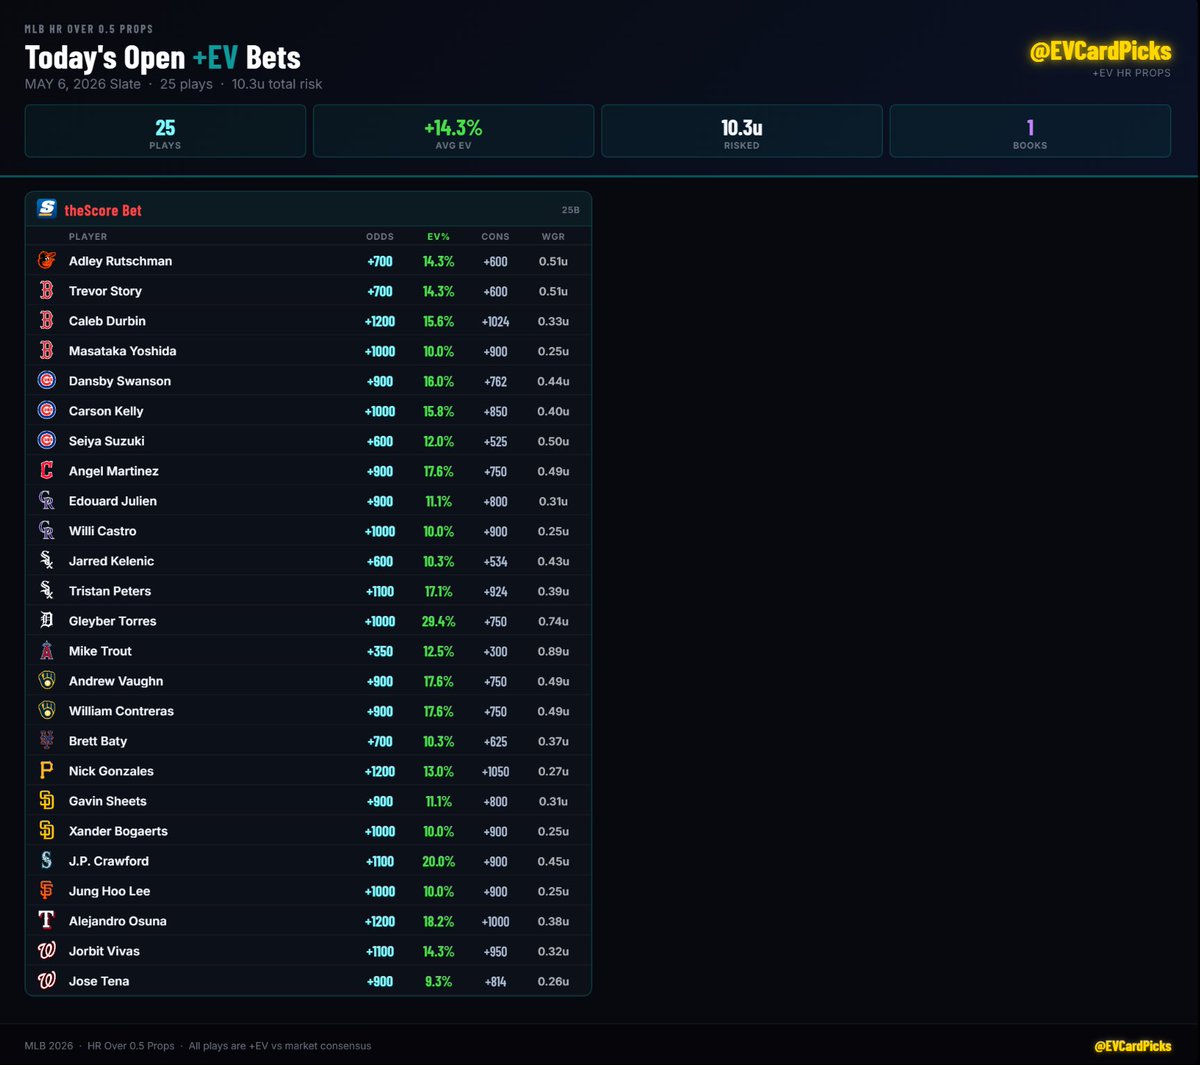
Task: Click the 'MAY 6, 2026 Slate' subtitle
Action: pos(83,84)
